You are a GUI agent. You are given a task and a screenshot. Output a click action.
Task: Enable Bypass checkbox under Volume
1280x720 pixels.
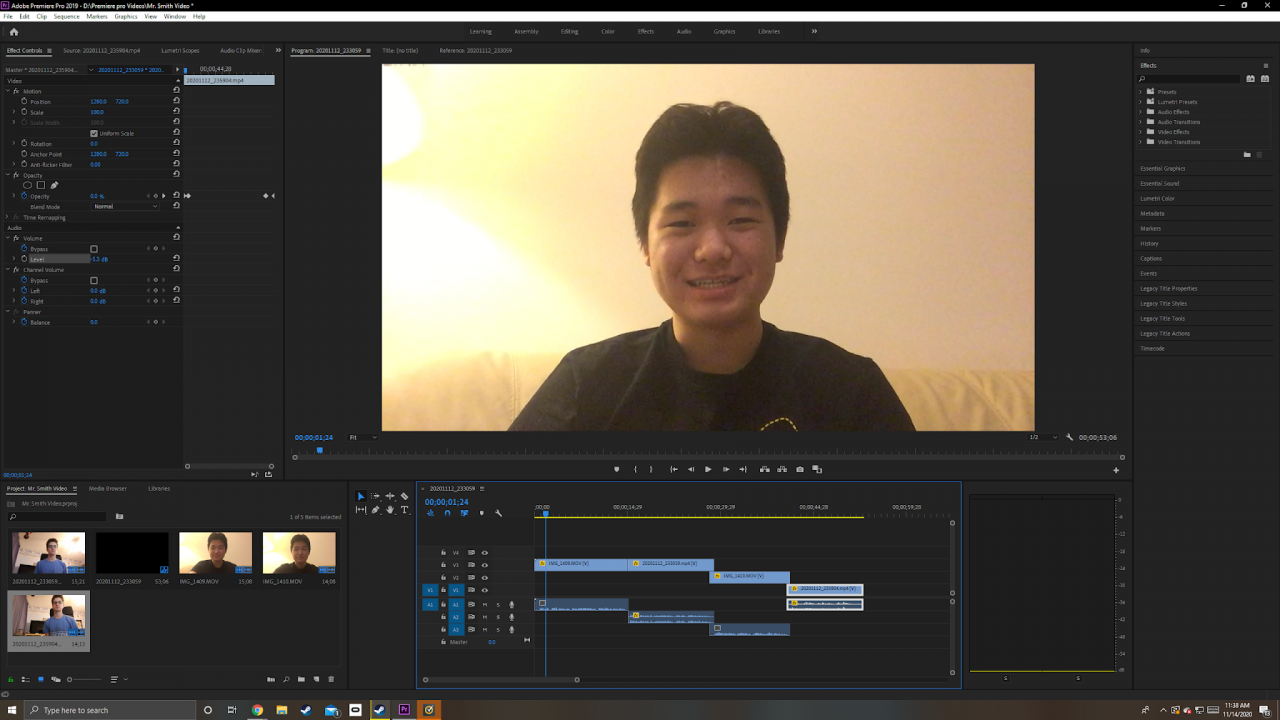94,249
